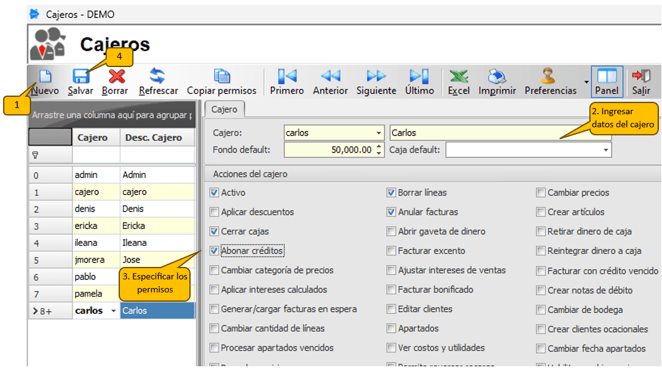This screenshot has width=662, height=370.
Task: Click the highlighted Carlos description cell
Action: (x=157, y=311)
